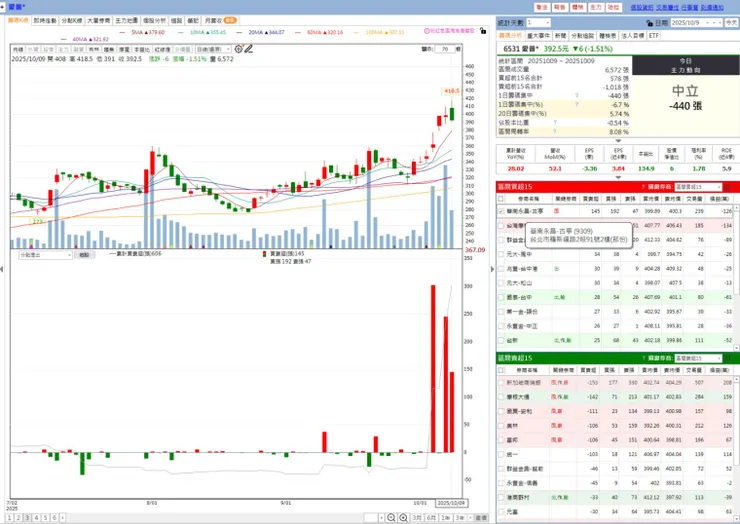Collapse the right panel with the splitter arrow
This screenshot has width=740, height=524.
(492, 269)
